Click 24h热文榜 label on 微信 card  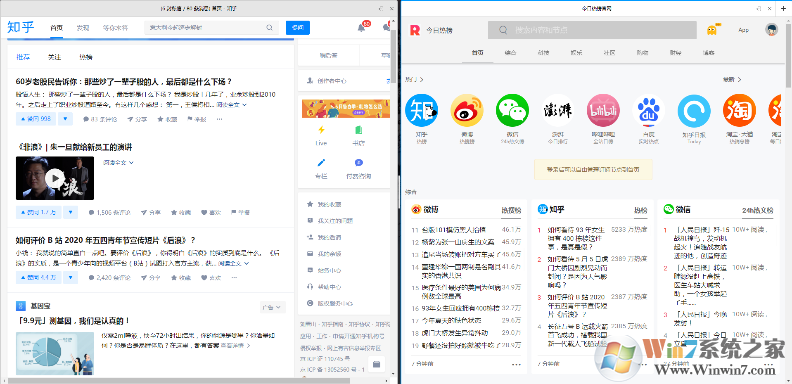(758, 210)
